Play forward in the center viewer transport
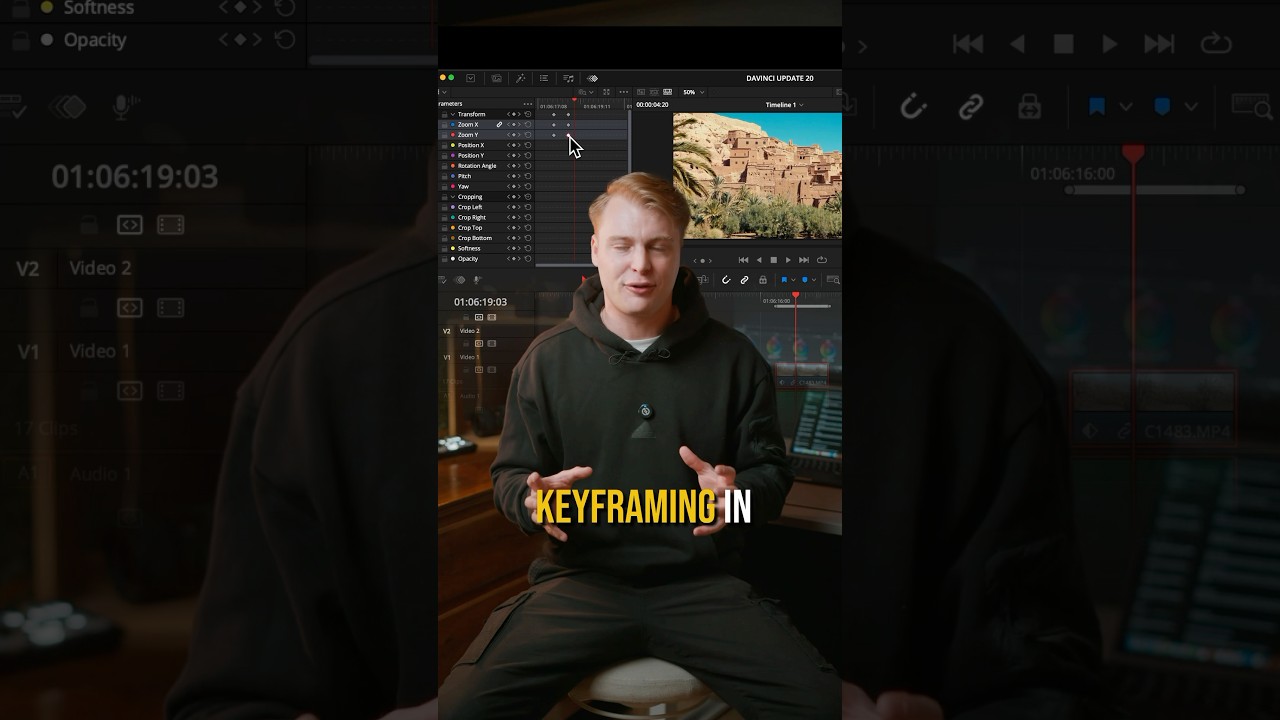Screen dimensions: 1280x720 [x=788, y=260]
